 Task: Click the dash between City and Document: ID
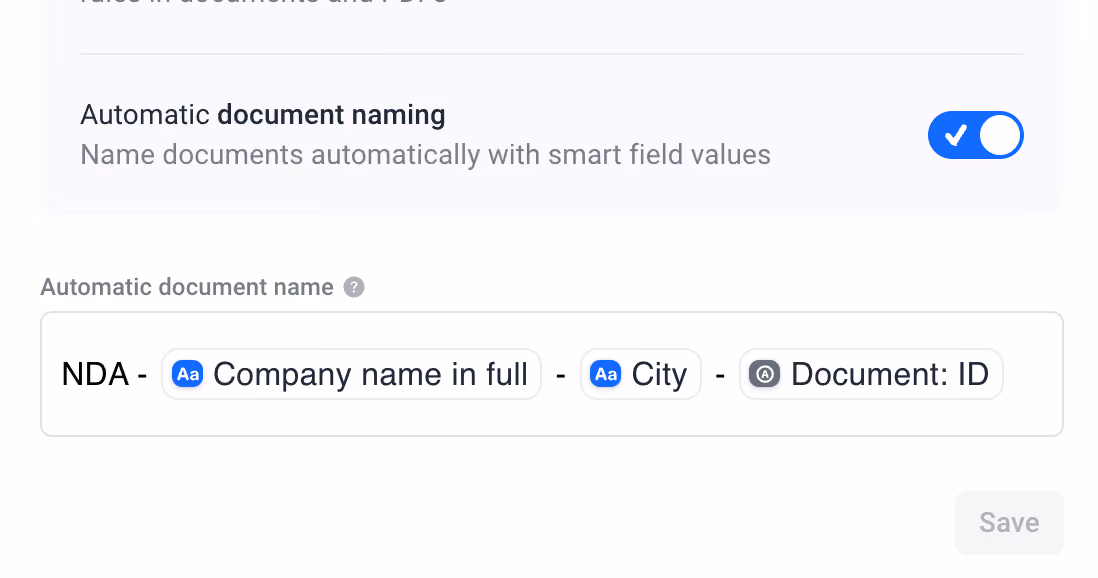[720, 376]
